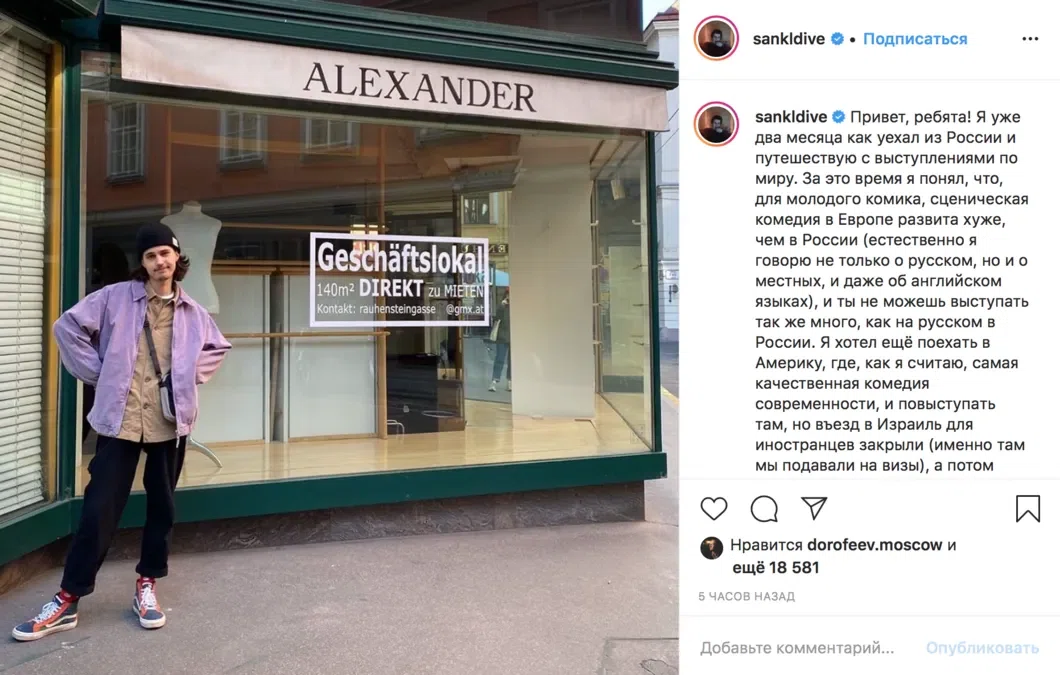Open sankldive username in header
Screen dimensions: 1060x675
click(x=788, y=39)
